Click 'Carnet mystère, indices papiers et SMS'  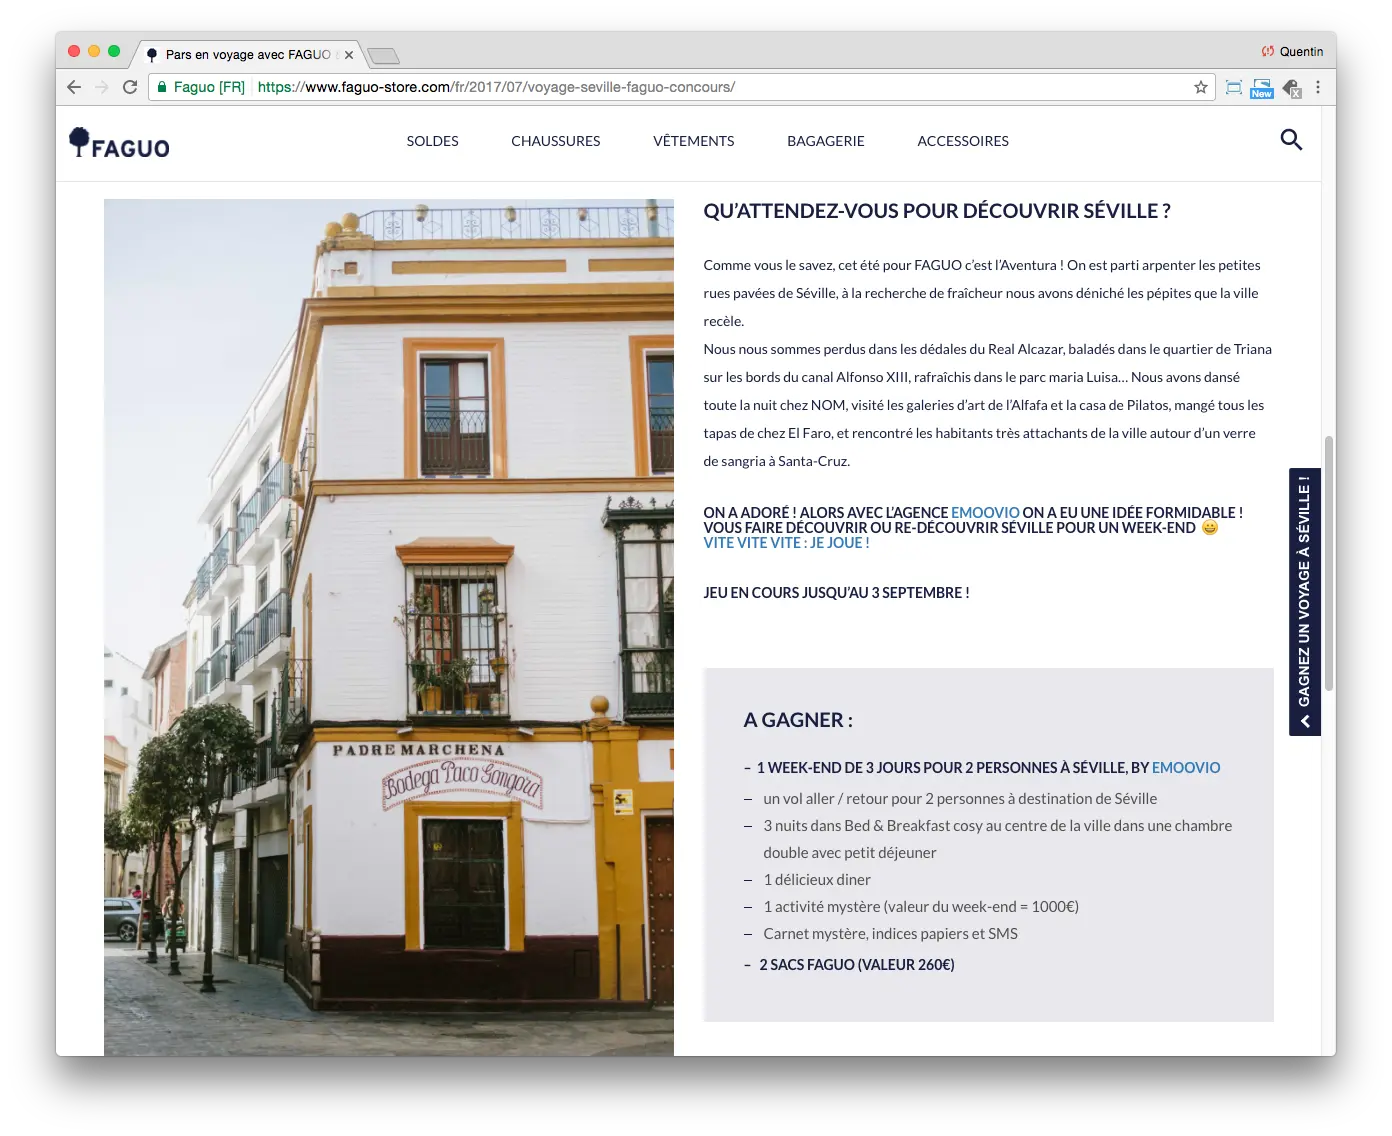click(890, 934)
